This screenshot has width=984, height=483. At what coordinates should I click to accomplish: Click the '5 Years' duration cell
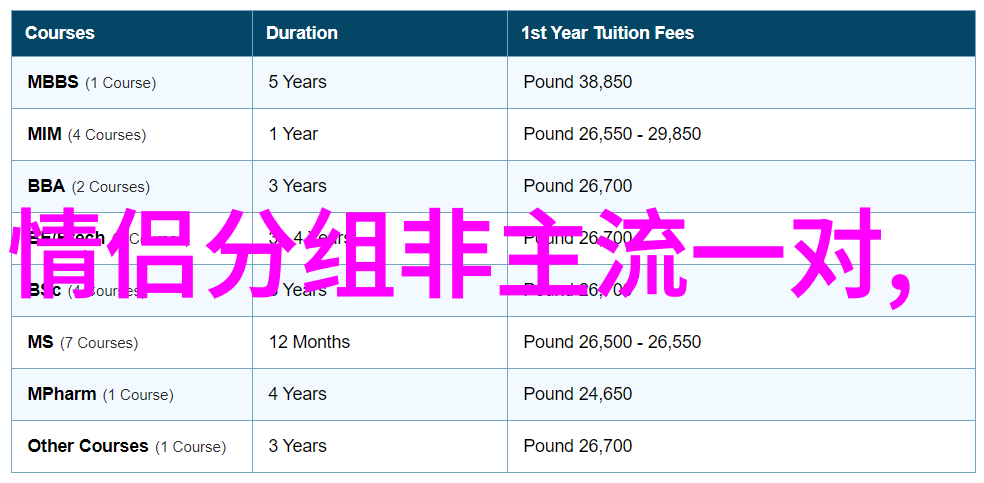pos(297,82)
